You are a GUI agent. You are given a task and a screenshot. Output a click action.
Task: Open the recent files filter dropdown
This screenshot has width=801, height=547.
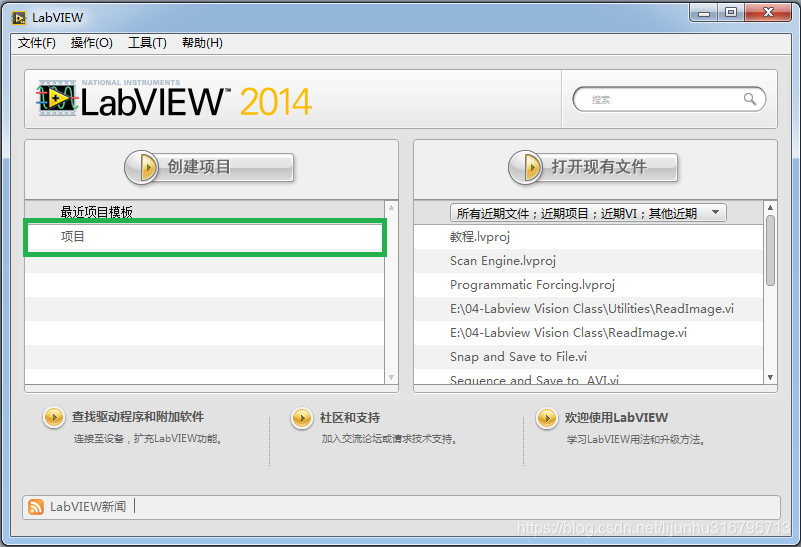(x=588, y=213)
